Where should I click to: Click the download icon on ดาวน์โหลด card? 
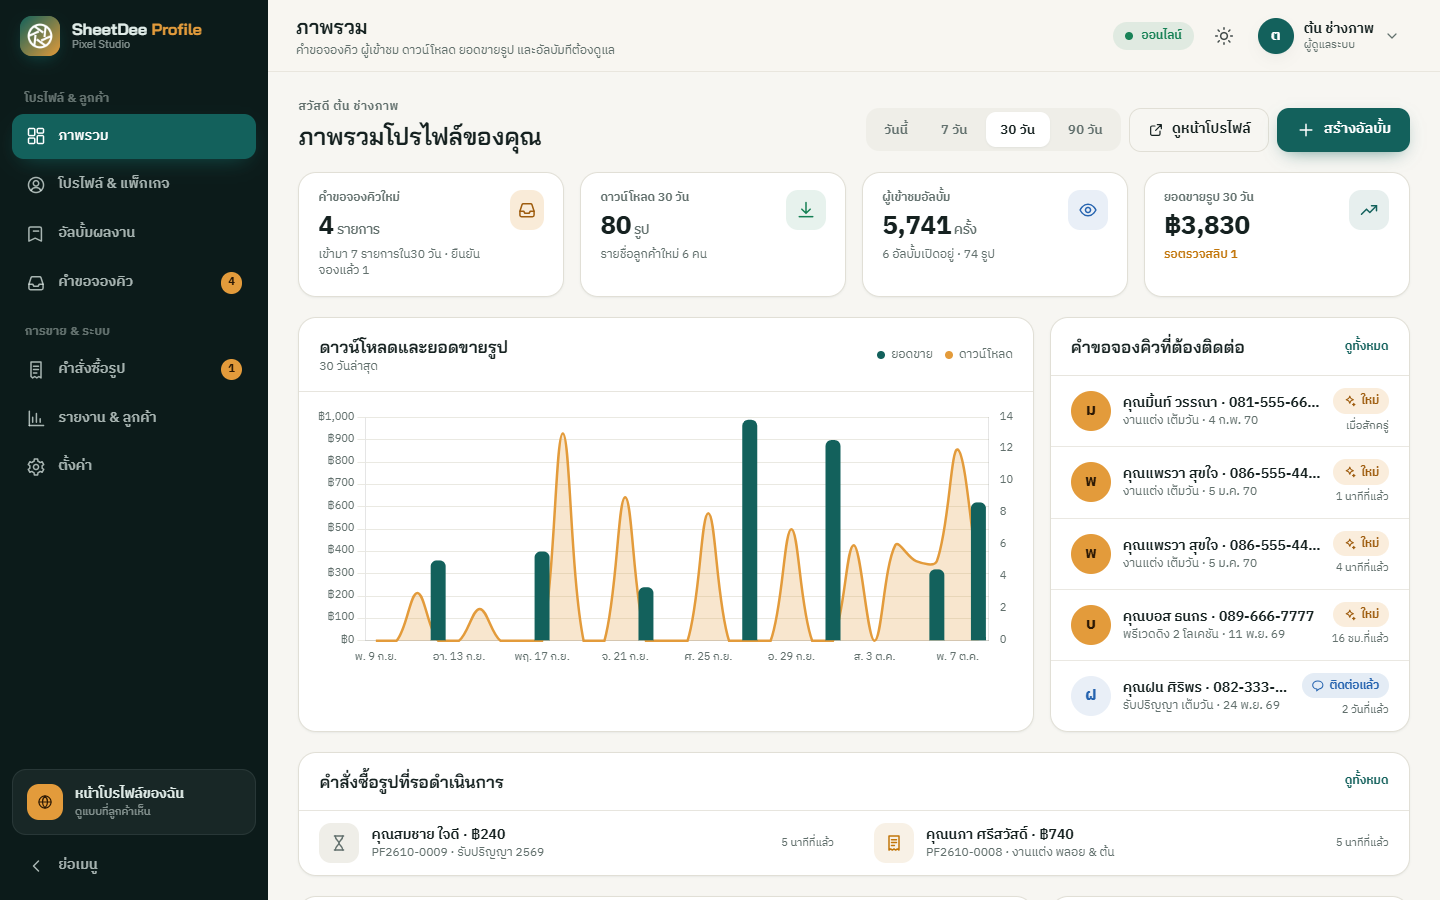[806, 210]
